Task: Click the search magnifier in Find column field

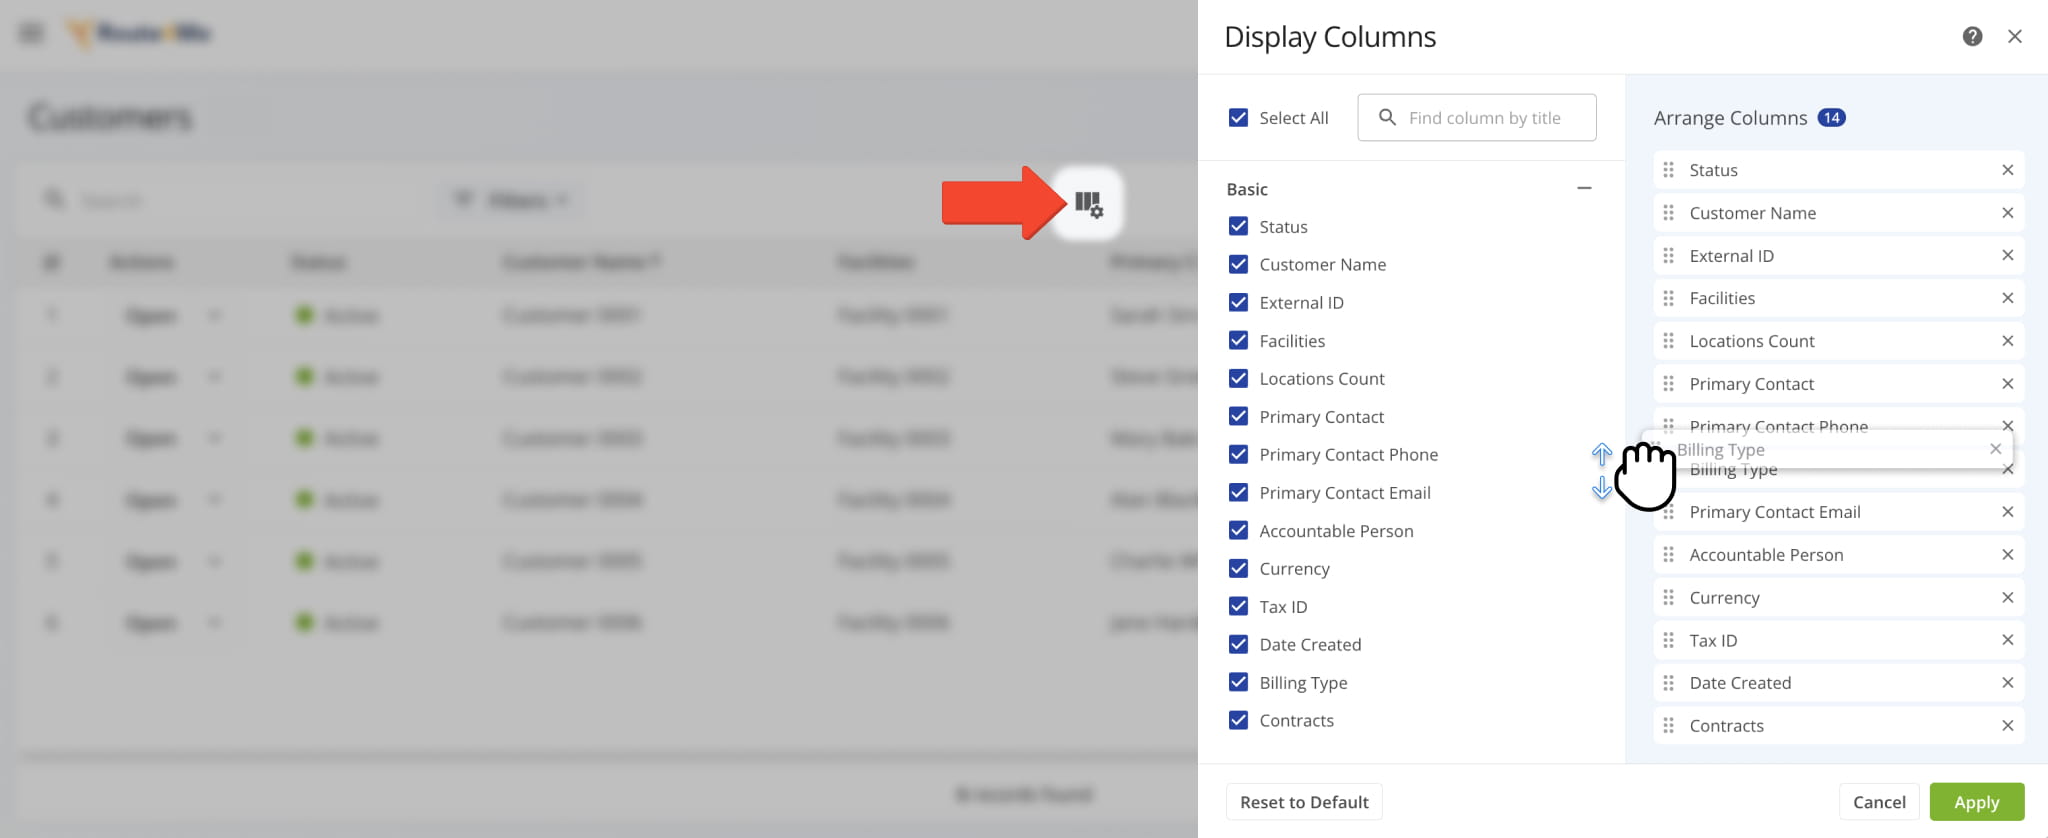Action: pos(1387,117)
